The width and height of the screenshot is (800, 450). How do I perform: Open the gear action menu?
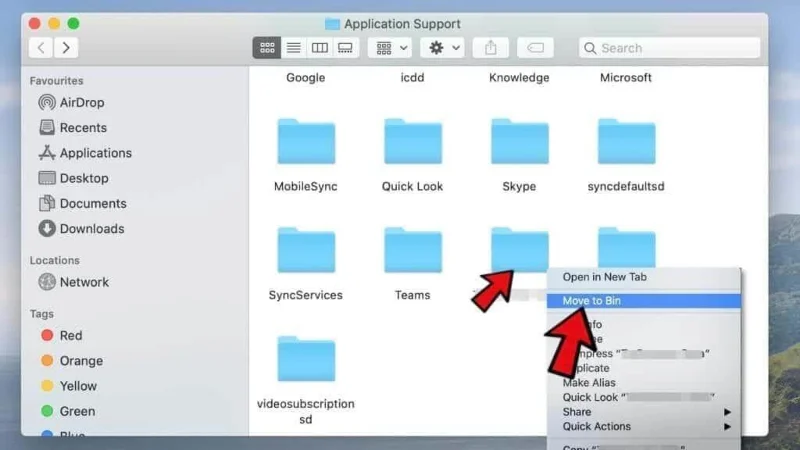pos(443,48)
